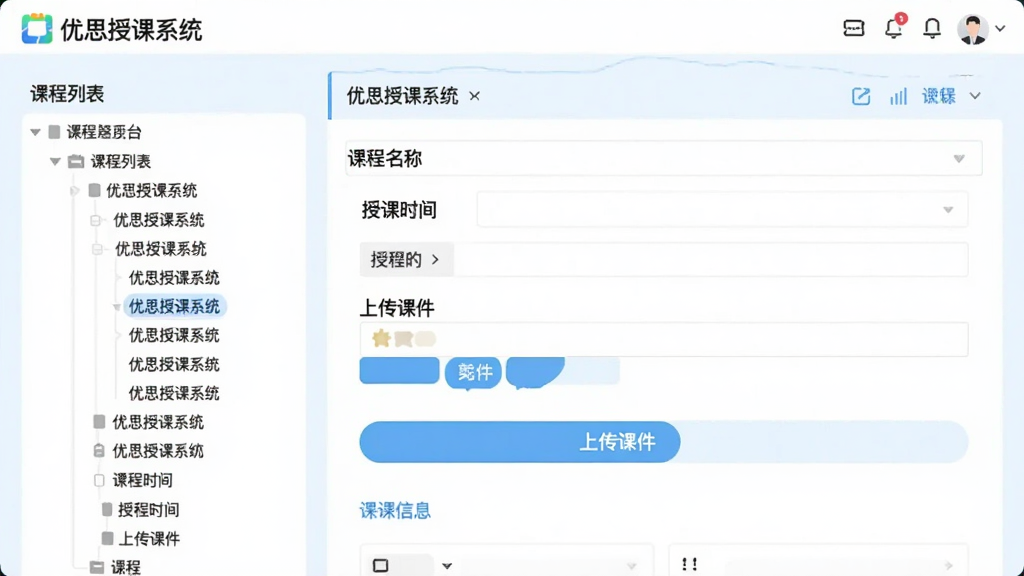Open the 授课时间 dropdown
This screenshot has height=576, width=1024.
722,210
